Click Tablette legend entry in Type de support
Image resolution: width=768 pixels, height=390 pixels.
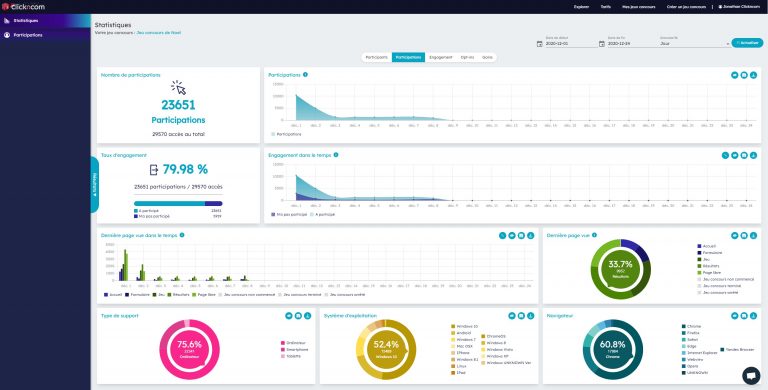(x=291, y=356)
